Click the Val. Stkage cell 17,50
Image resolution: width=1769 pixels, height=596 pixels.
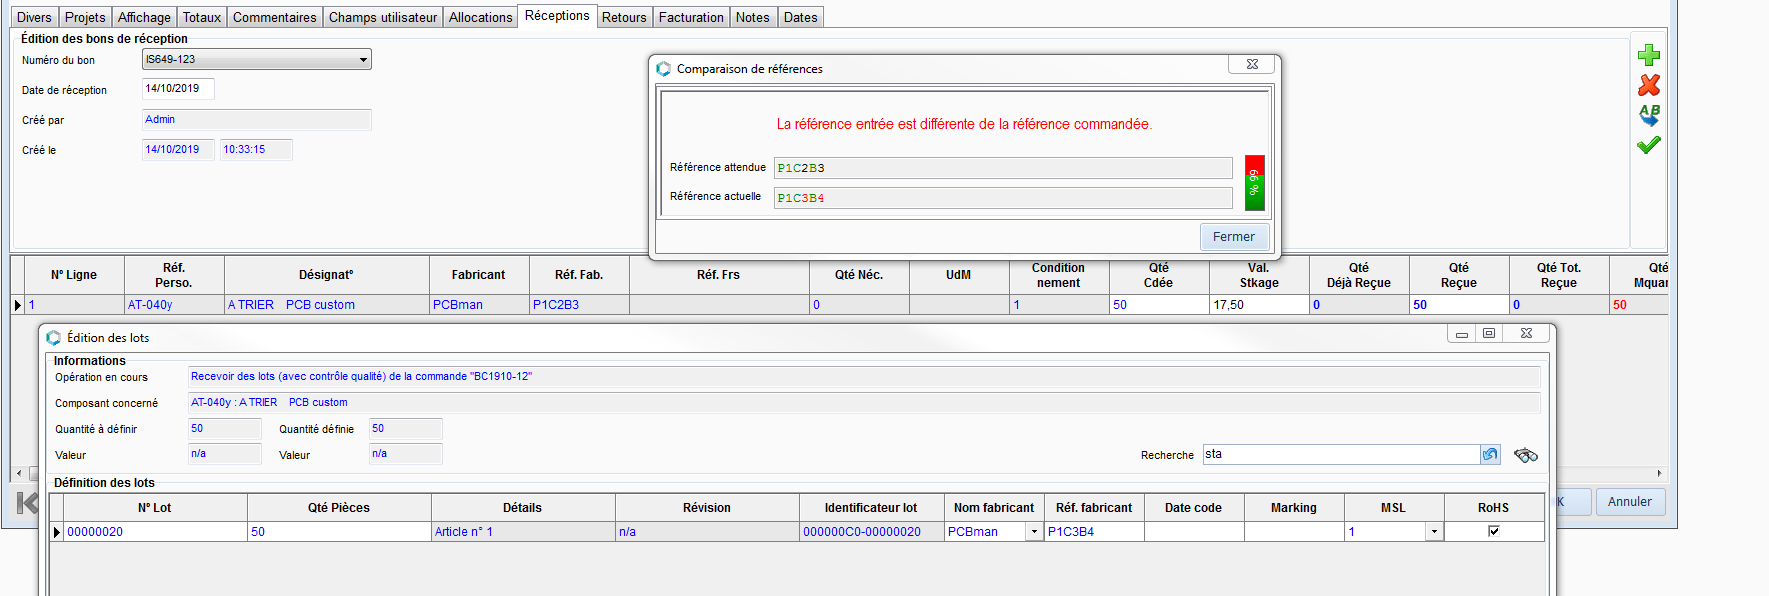pyautogui.click(x=1260, y=305)
